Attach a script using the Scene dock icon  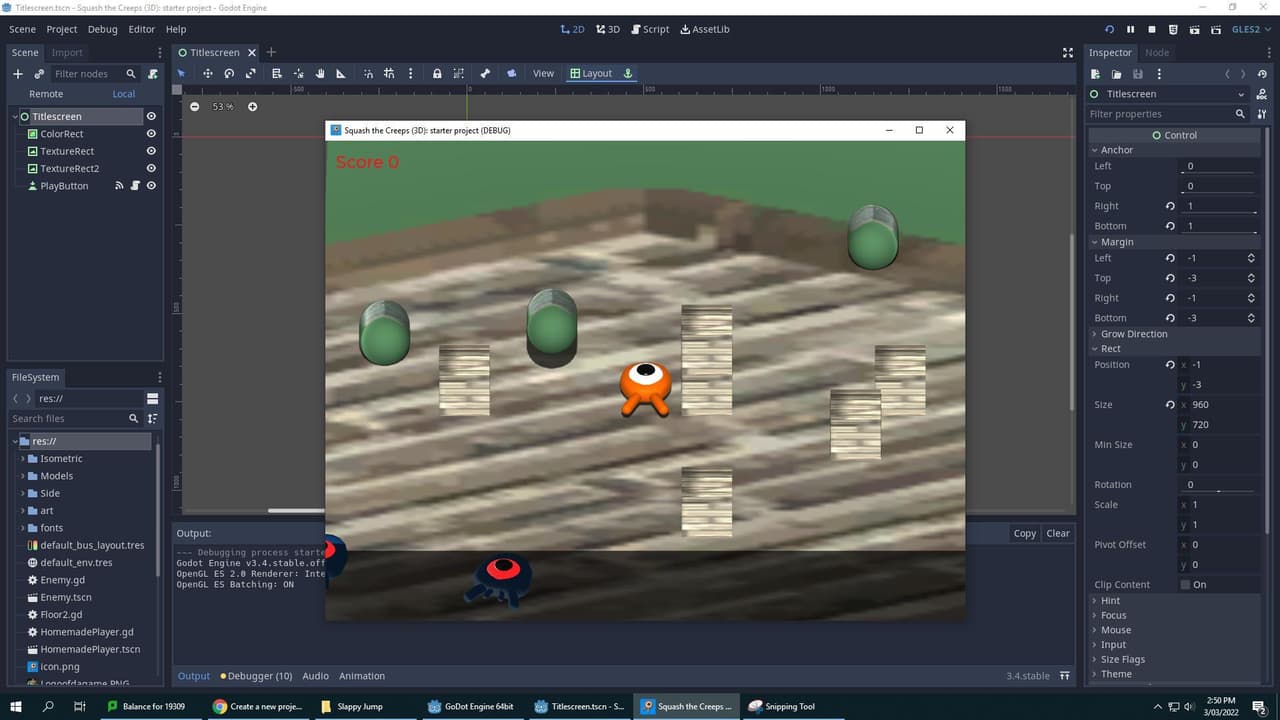pyautogui.click(x=152, y=74)
